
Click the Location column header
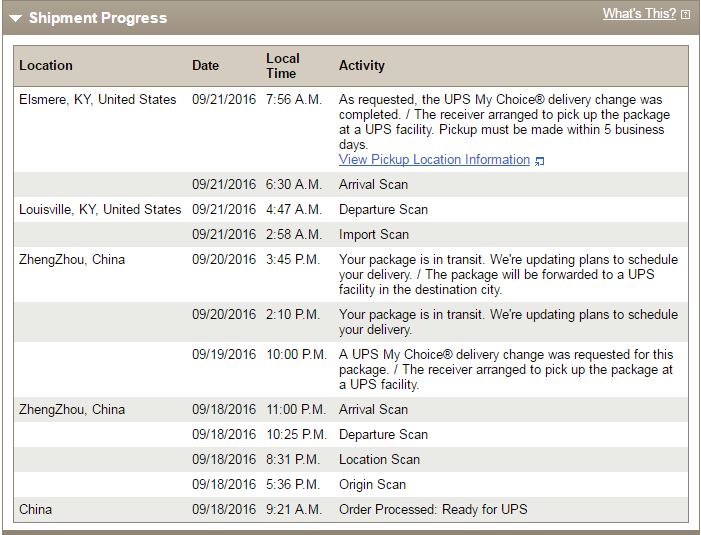(x=46, y=66)
